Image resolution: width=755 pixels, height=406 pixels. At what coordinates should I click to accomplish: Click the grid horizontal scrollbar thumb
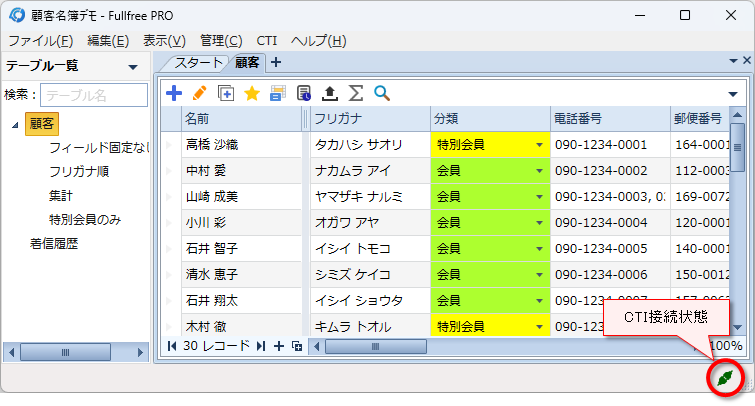point(376,346)
